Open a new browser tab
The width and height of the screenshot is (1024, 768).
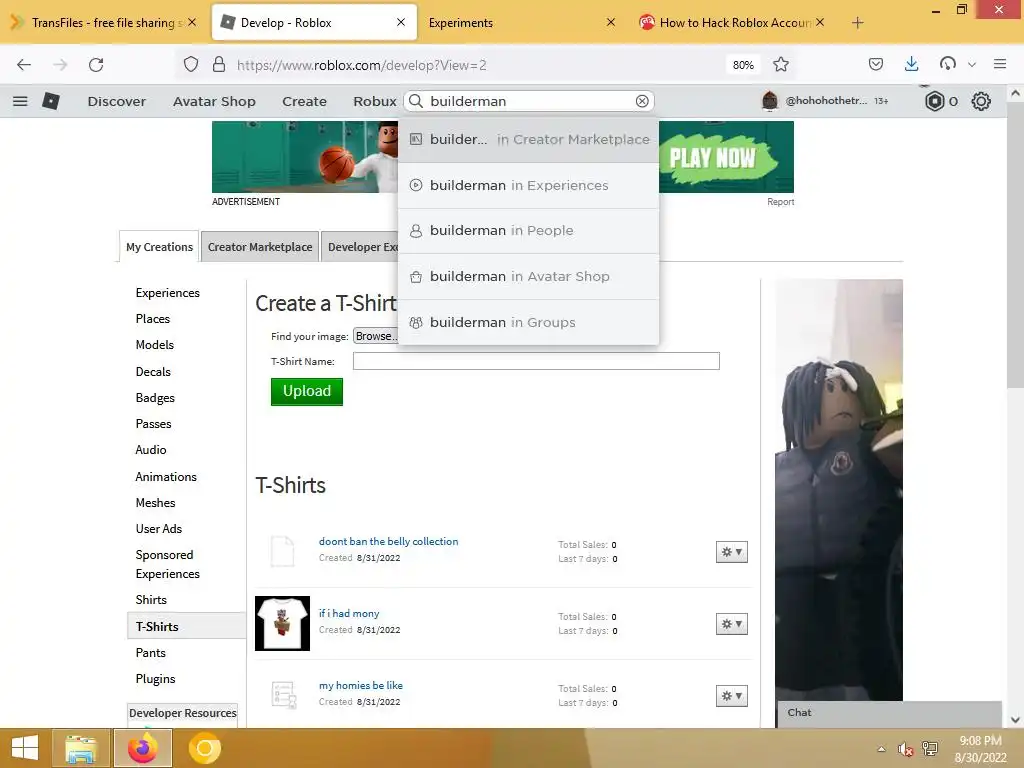click(x=857, y=23)
